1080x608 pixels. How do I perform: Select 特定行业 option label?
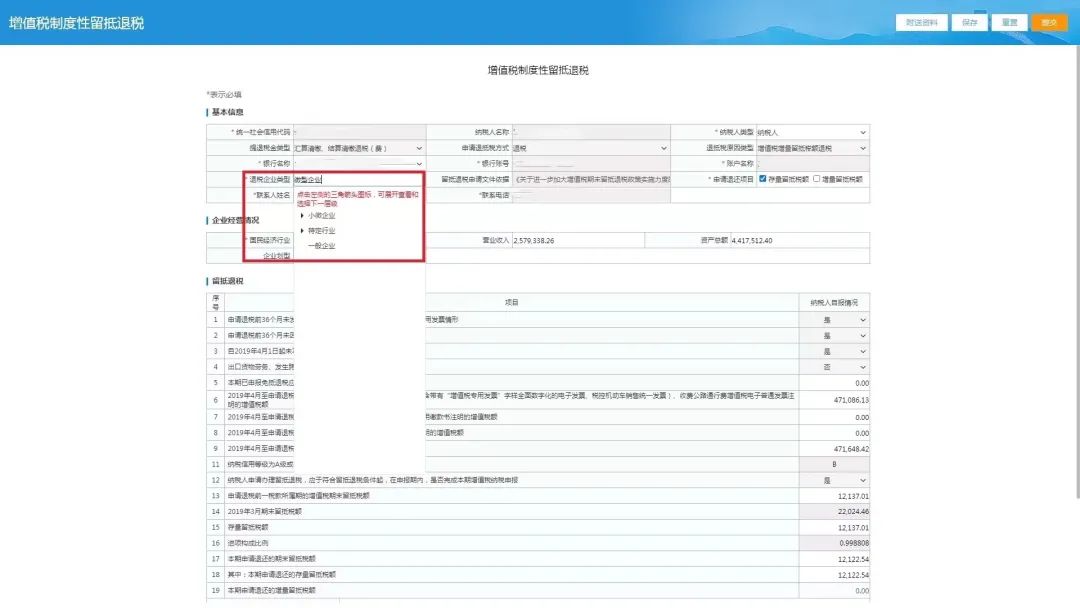[x=321, y=231]
